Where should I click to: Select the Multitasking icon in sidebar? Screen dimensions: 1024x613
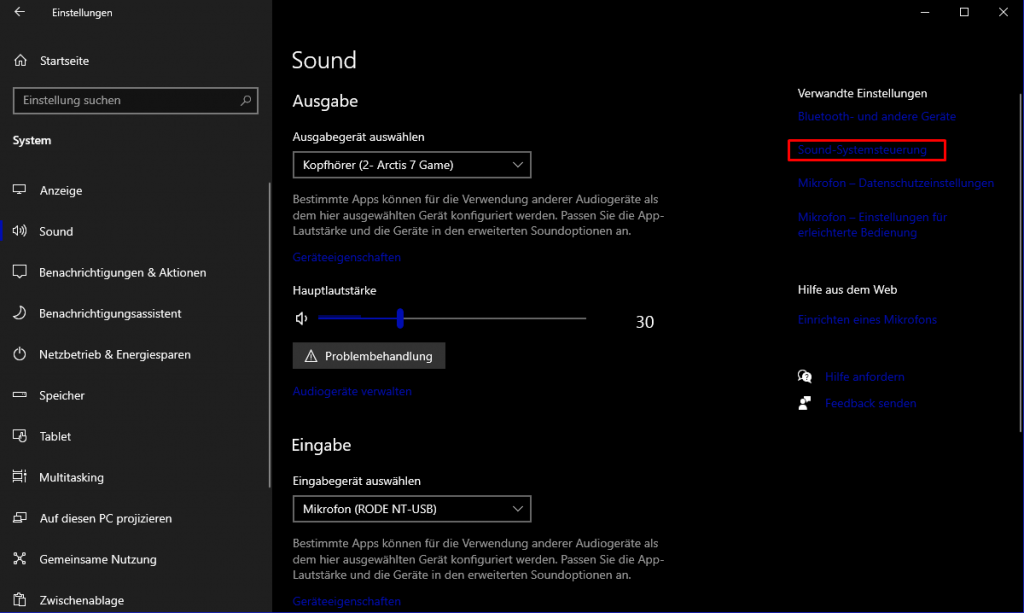tap(19, 477)
